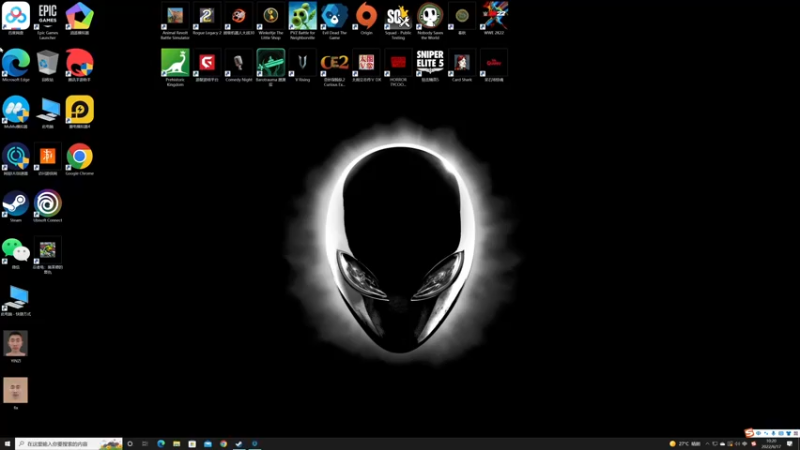Launch the yellow LDPlayer emulator shortcut
This screenshot has height=450, width=800.
click(x=80, y=111)
